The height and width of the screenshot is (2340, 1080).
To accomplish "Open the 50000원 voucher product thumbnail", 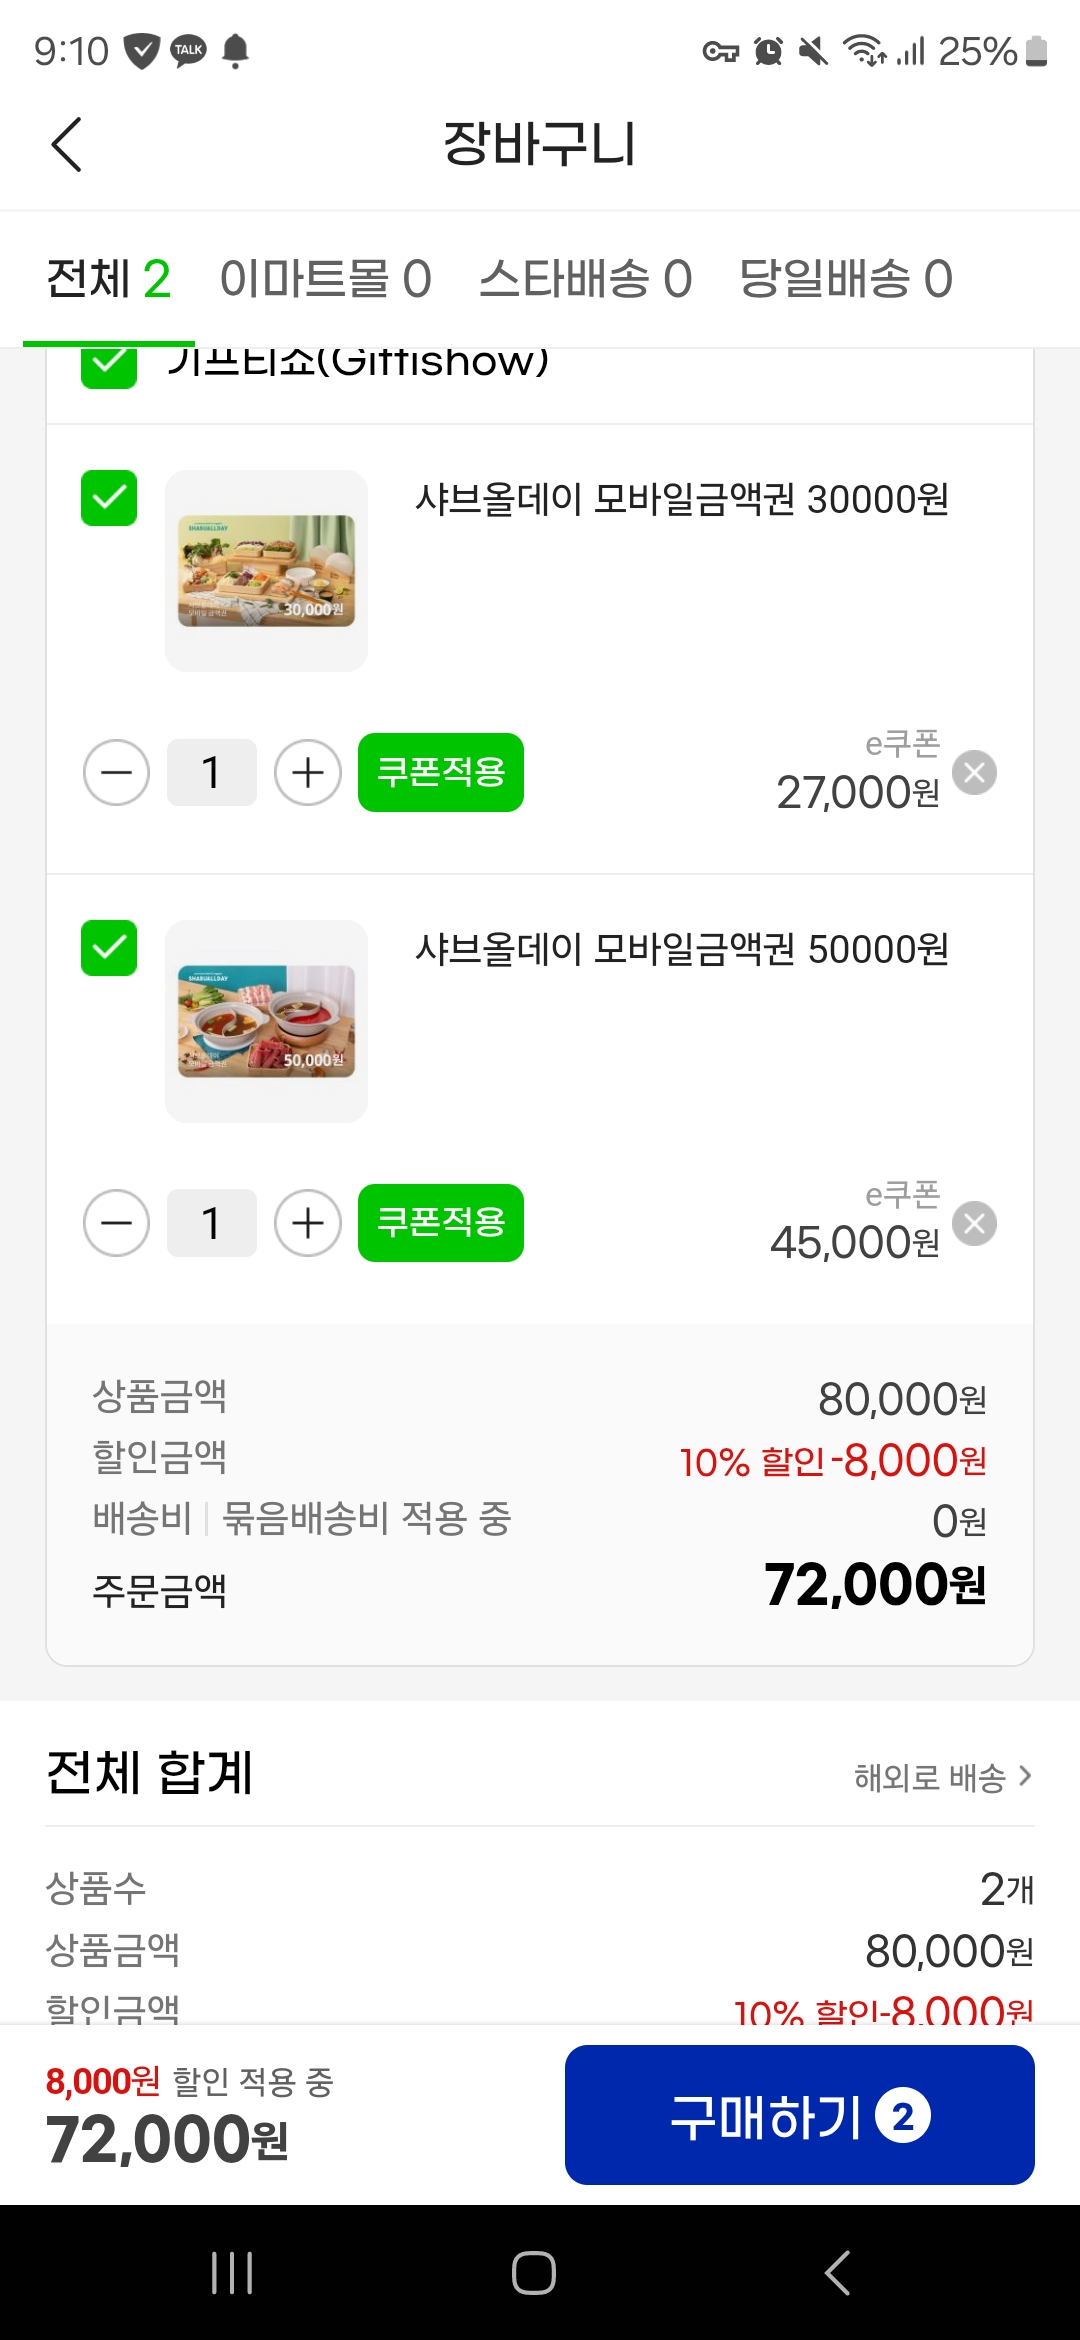I will [x=266, y=1021].
